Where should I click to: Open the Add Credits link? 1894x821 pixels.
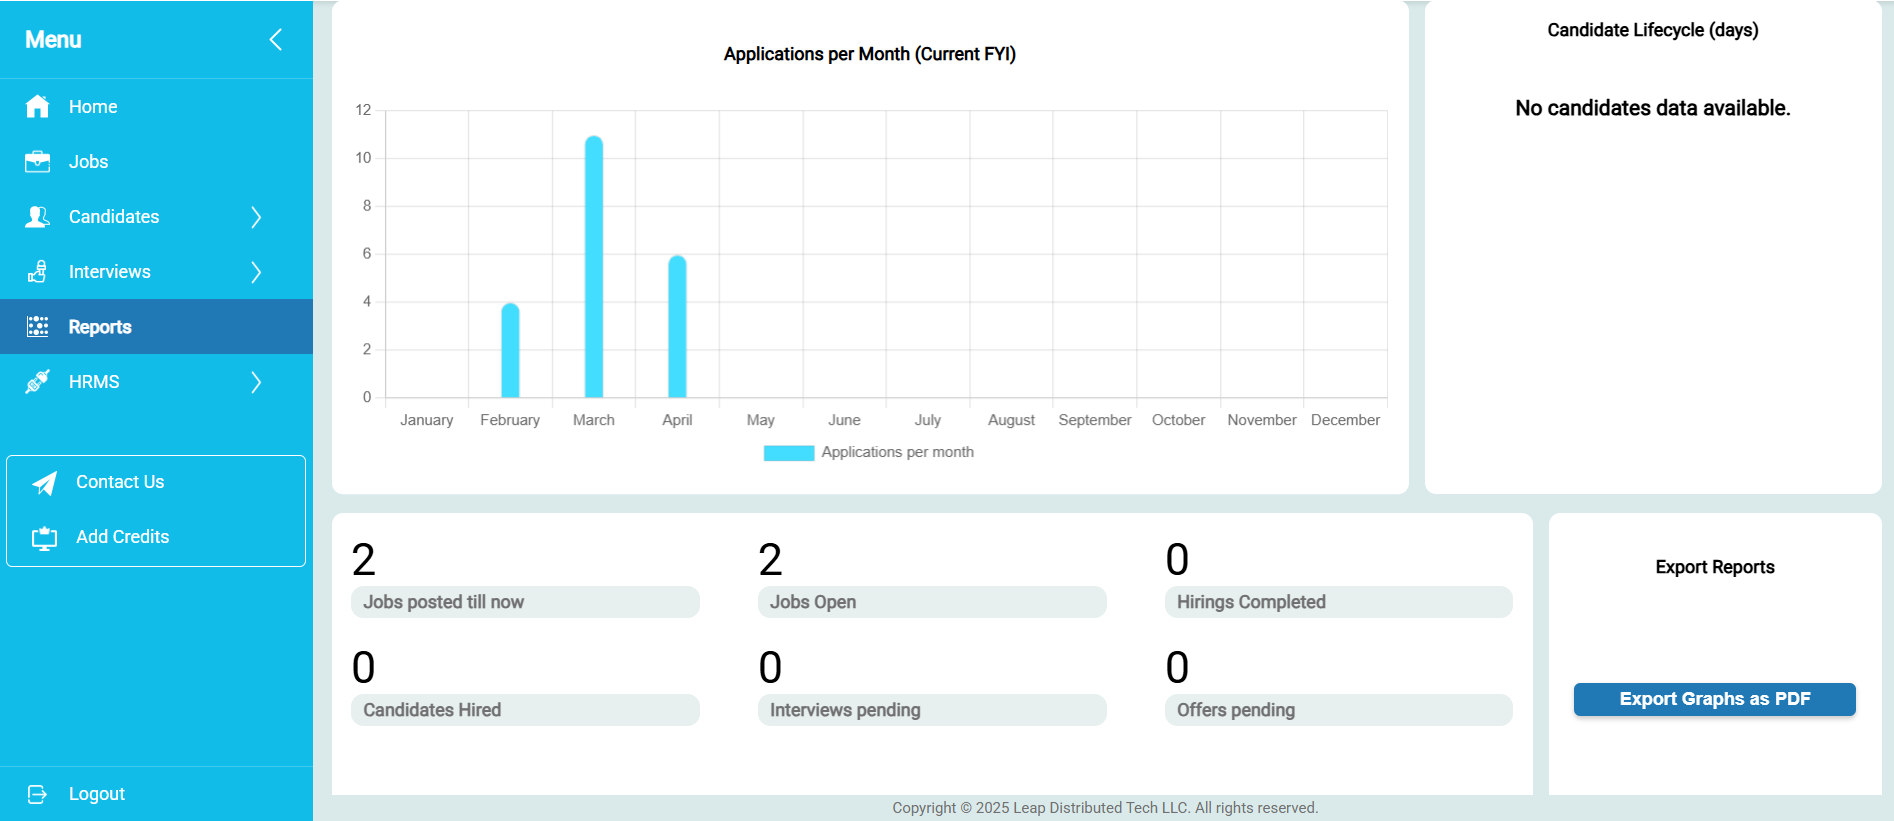point(122,537)
